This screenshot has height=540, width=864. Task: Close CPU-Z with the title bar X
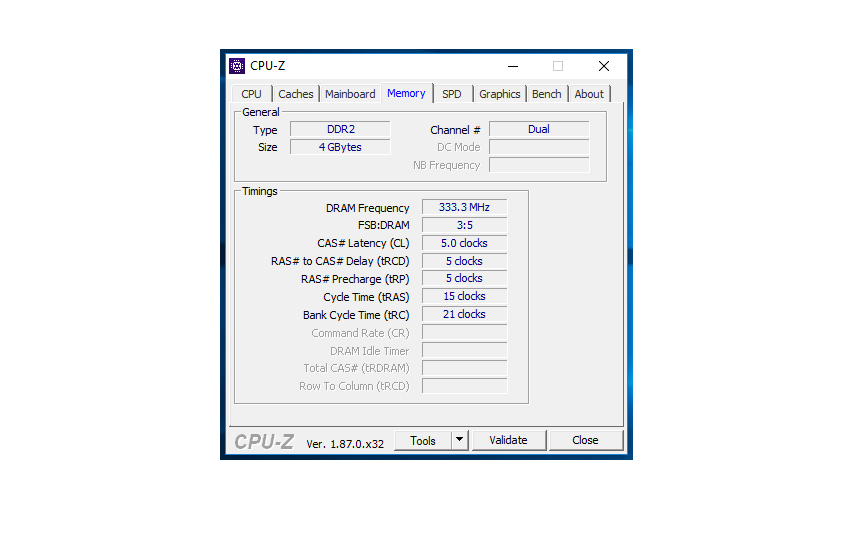coord(604,66)
